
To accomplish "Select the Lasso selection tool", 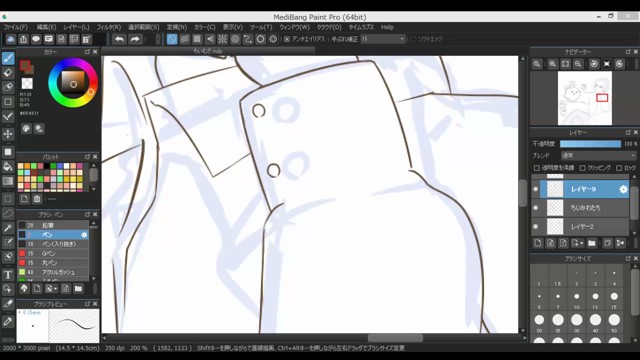I will 8,213.
